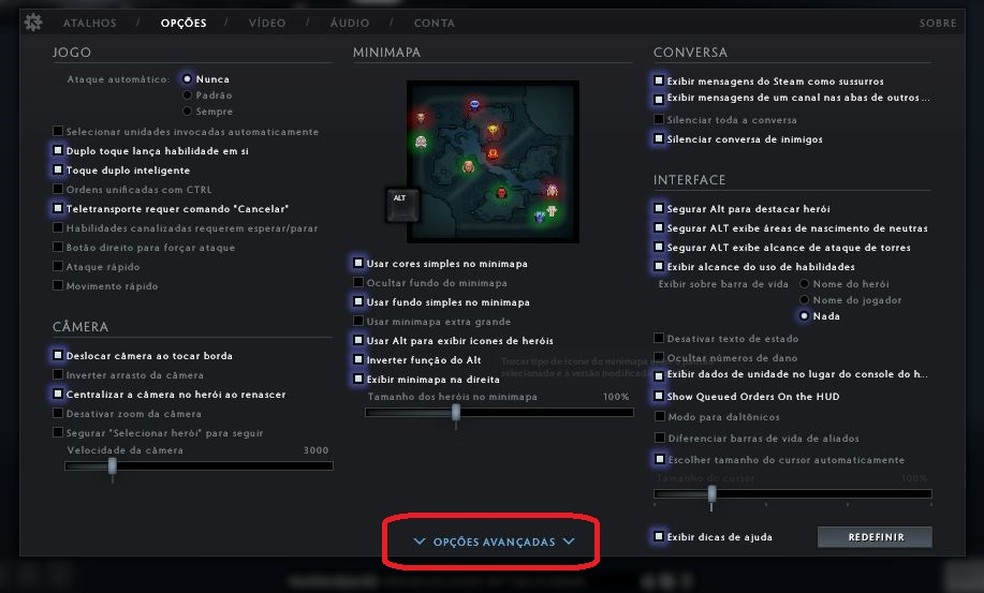Disable Silenciar conversa de inimigos

coord(658,139)
